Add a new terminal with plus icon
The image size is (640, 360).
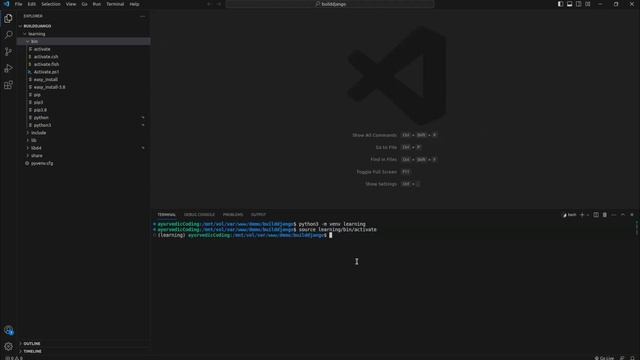pos(582,215)
